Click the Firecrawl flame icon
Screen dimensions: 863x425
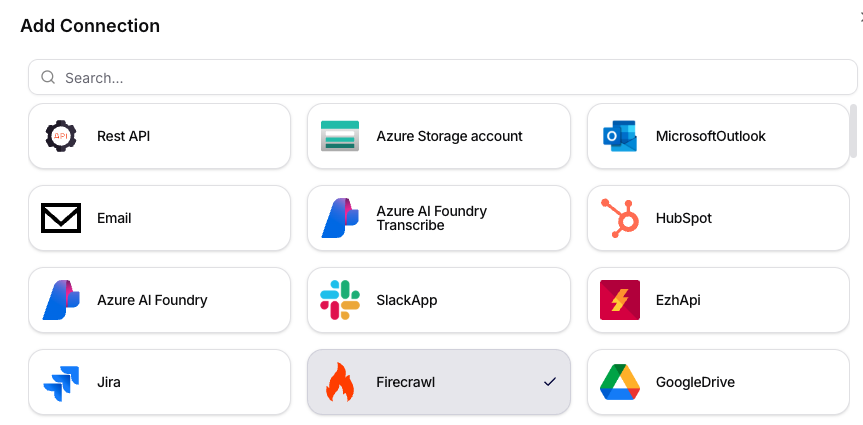[x=340, y=382]
